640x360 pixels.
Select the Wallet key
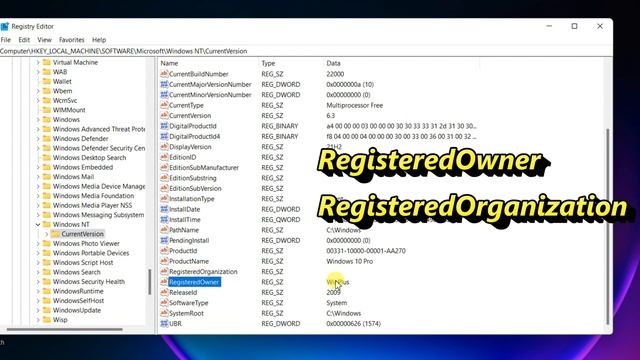click(62, 82)
